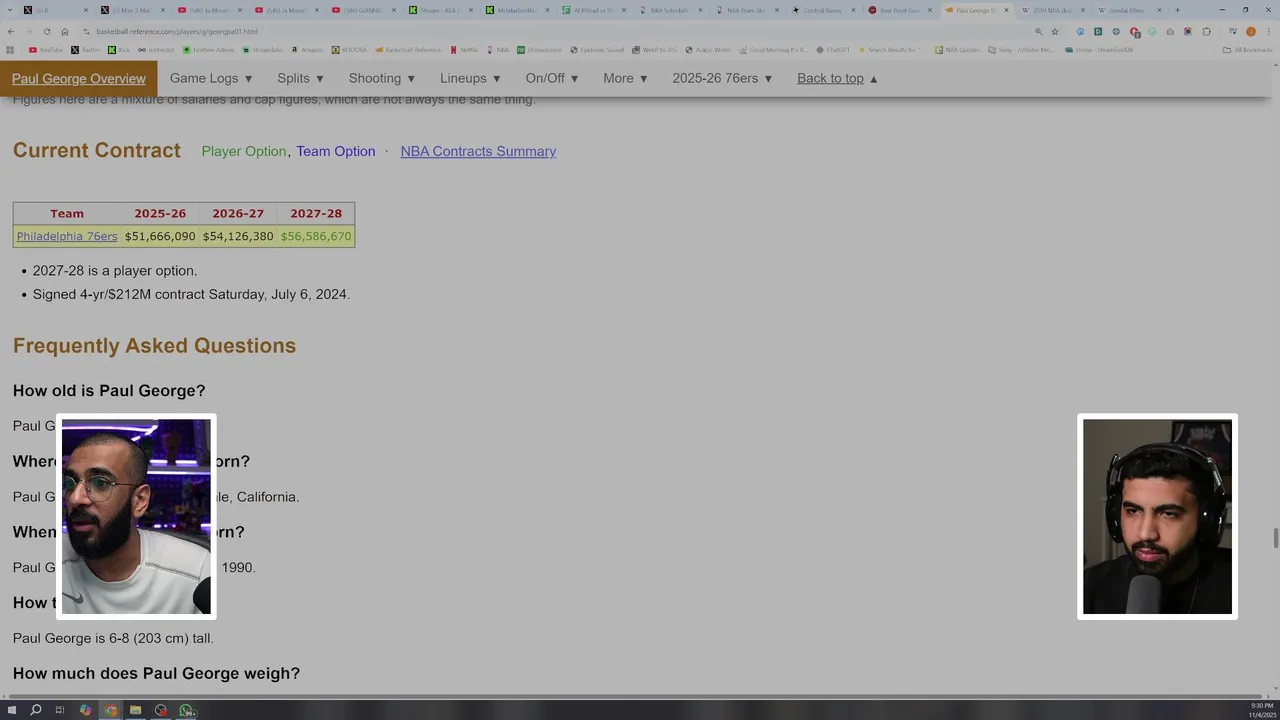Open the YouTube bookmark

click(x=46, y=49)
